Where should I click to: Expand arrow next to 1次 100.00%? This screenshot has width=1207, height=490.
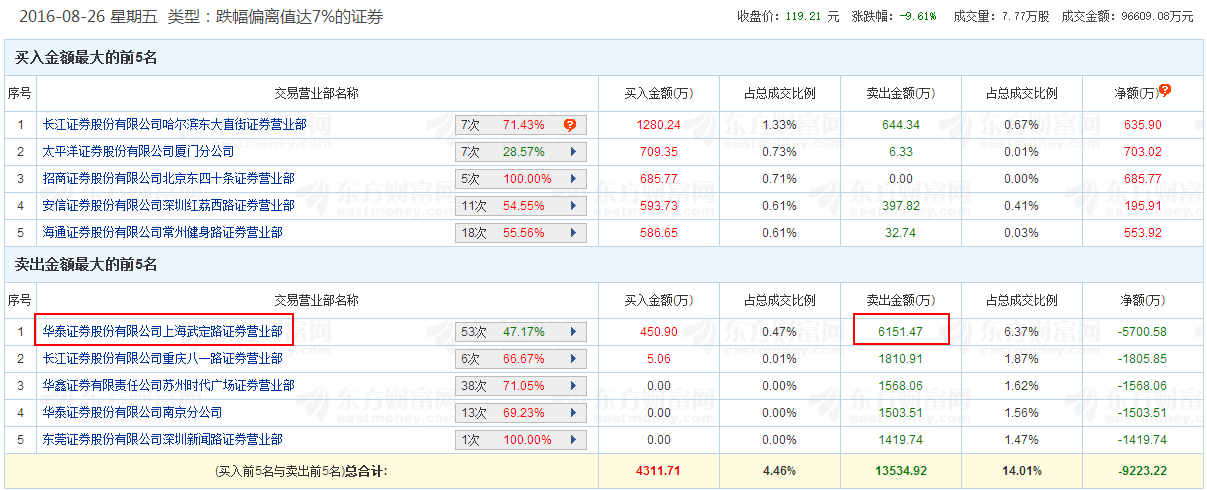573,439
